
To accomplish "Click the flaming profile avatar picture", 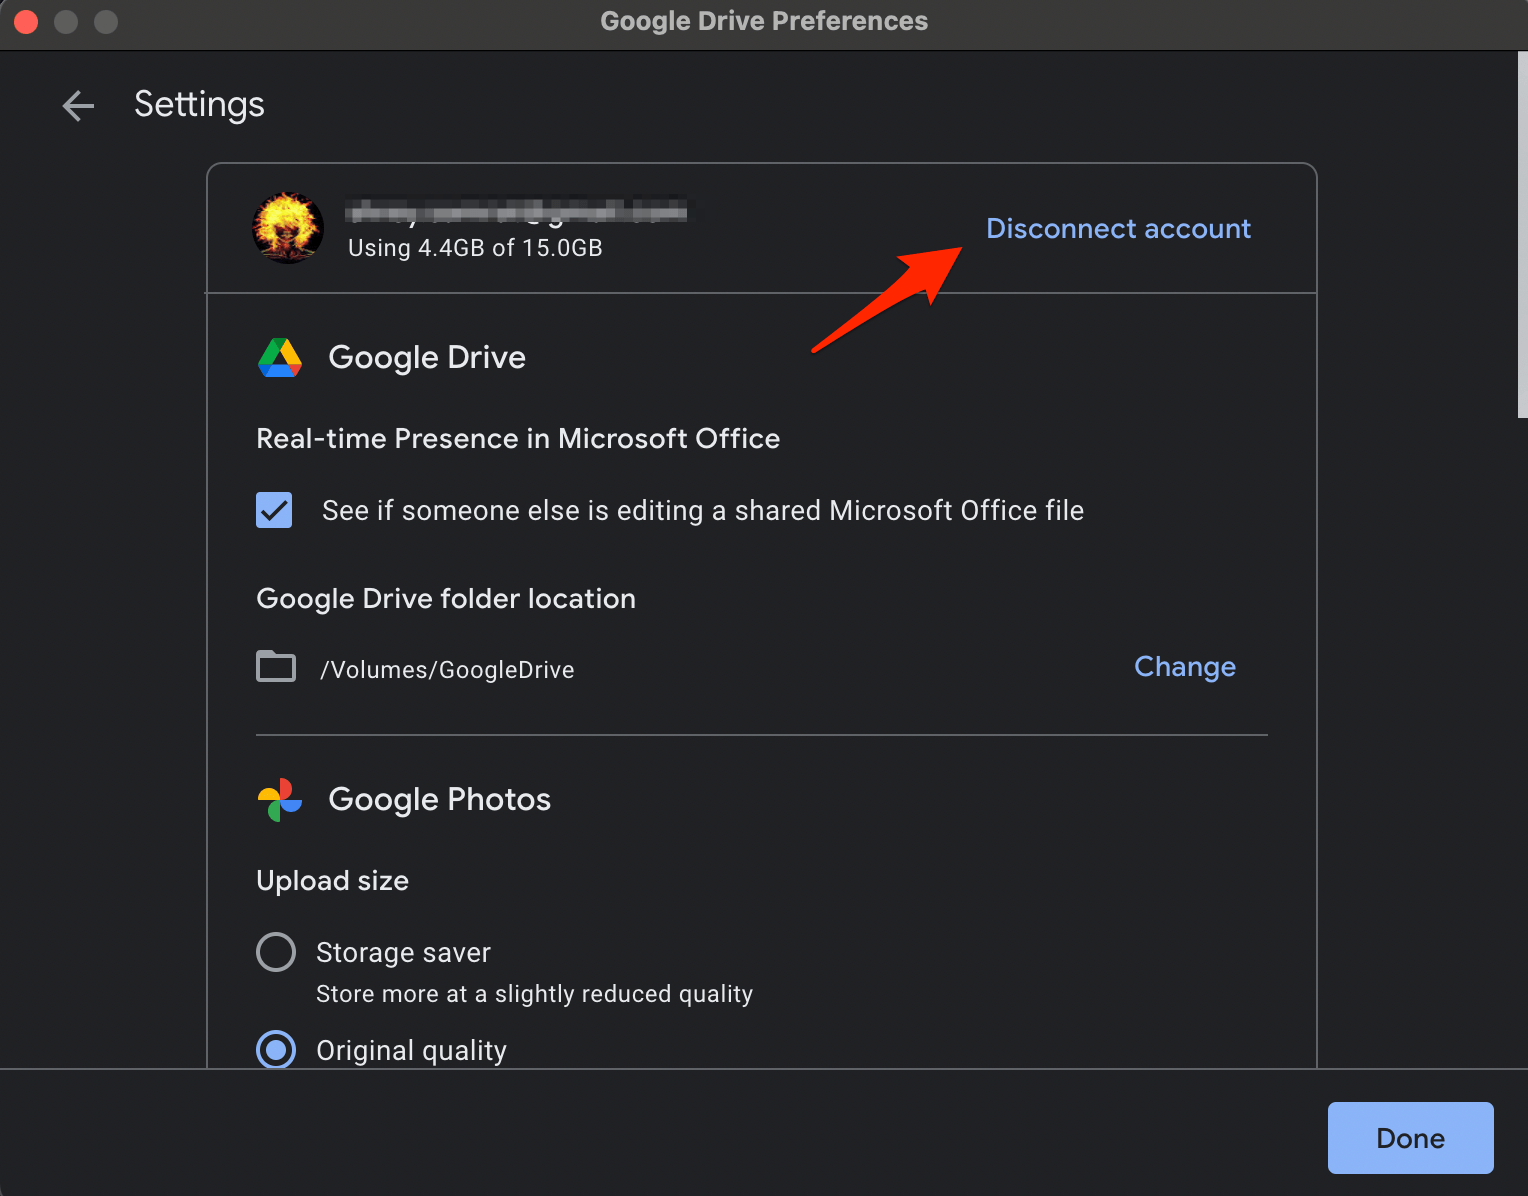I will click(287, 228).
